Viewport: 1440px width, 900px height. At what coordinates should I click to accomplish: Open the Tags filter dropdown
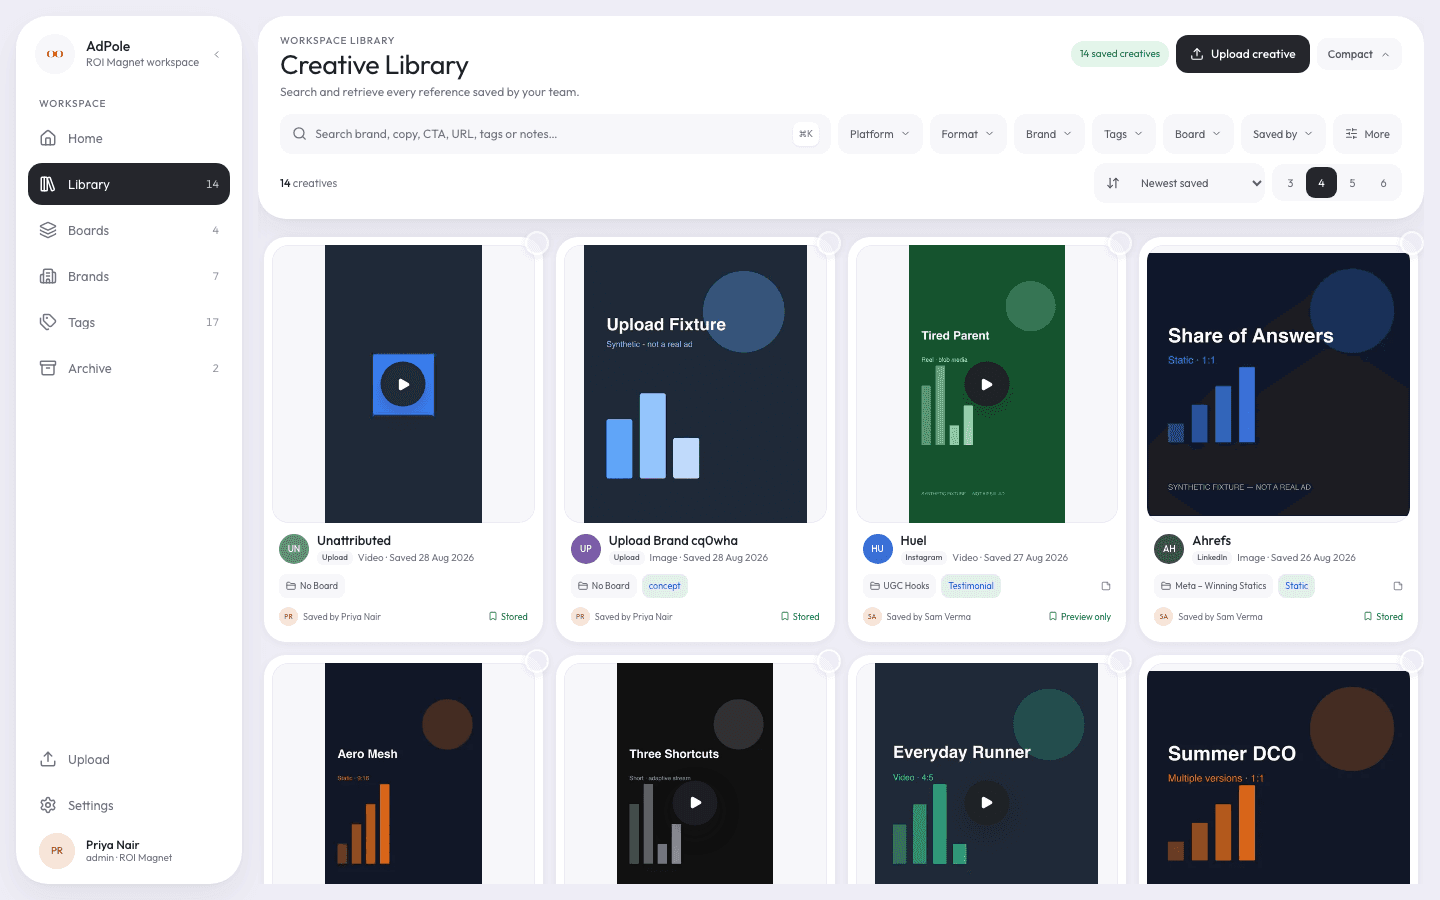point(1124,134)
